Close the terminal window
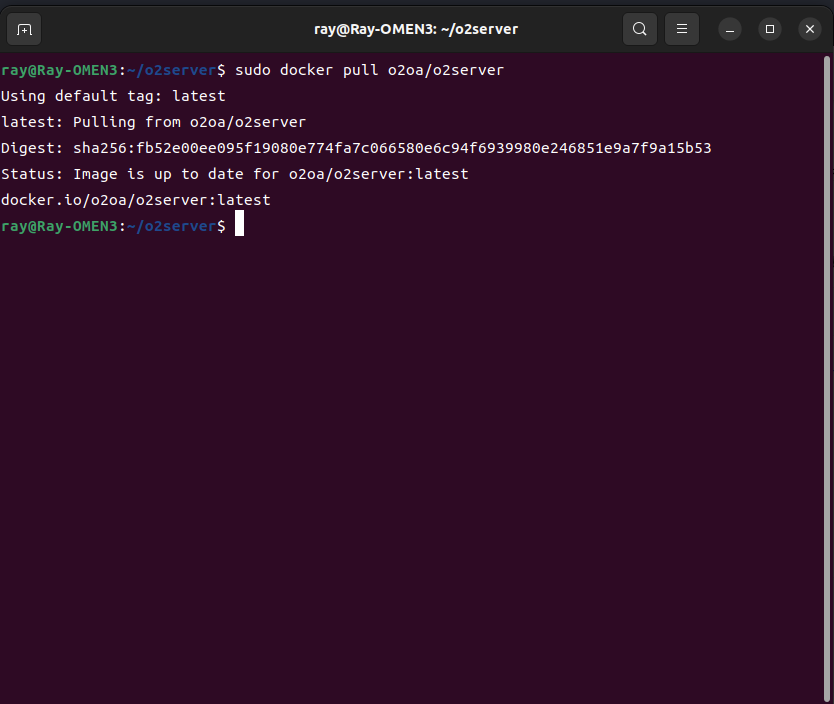This screenshot has width=834, height=704. pos(808,29)
